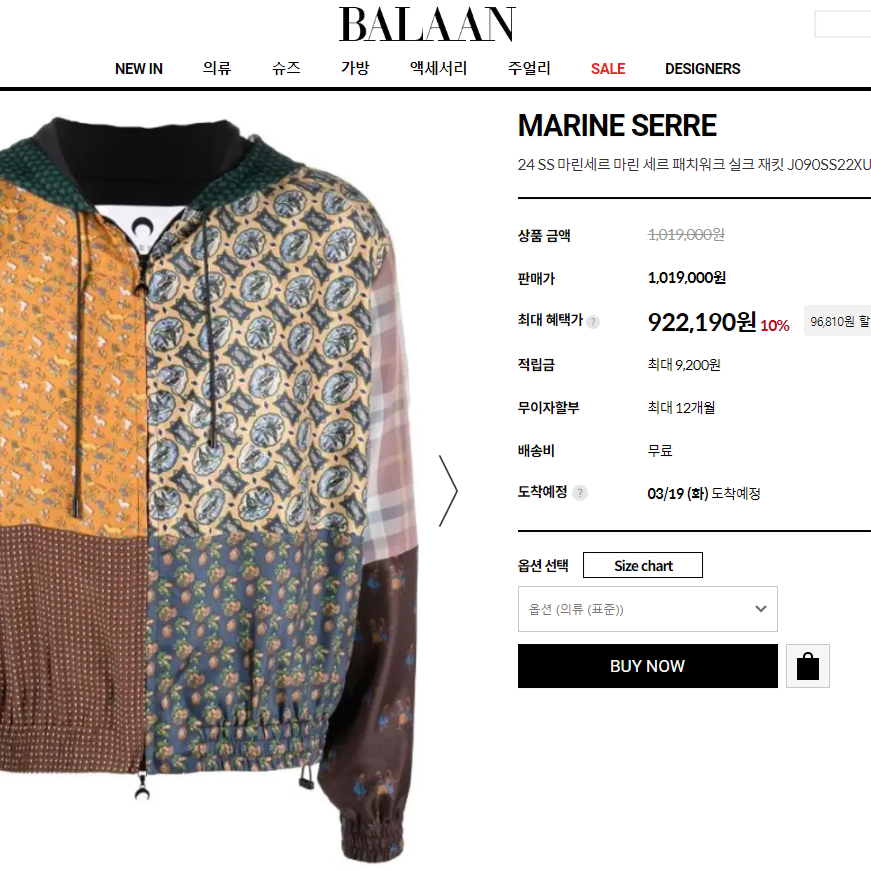
Task: Open the 주얼리 category menu
Action: point(529,68)
